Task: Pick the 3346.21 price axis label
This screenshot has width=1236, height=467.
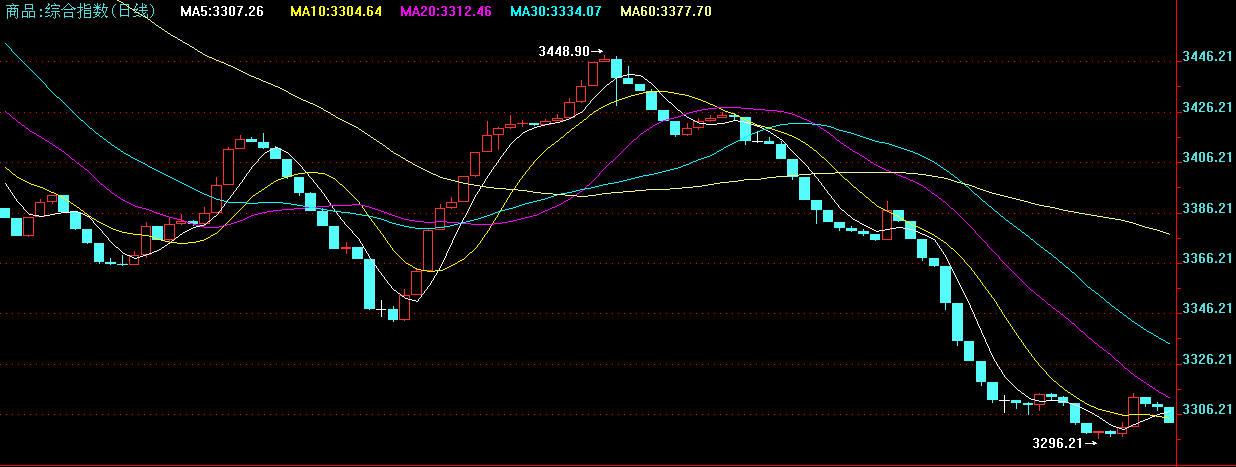Action: click(x=1206, y=309)
